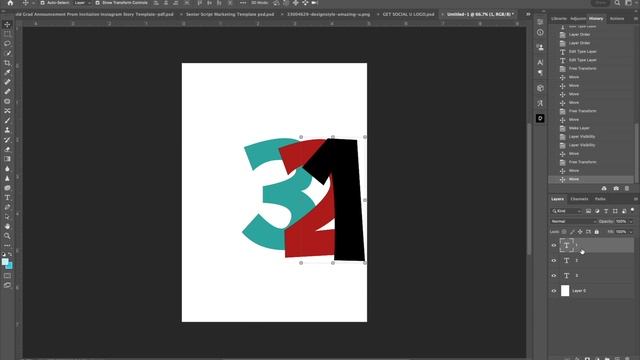The height and width of the screenshot is (360, 640).
Task: Go to the Home screen icon
Action: pyautogui.click(x=10, y=3)
